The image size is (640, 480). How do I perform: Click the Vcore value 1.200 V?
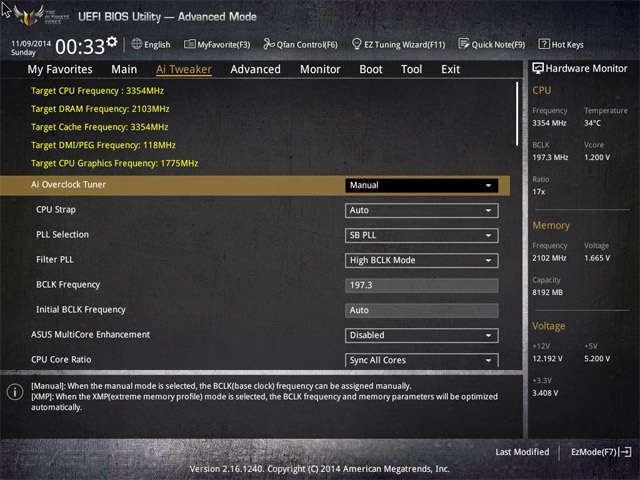point(597,158)
